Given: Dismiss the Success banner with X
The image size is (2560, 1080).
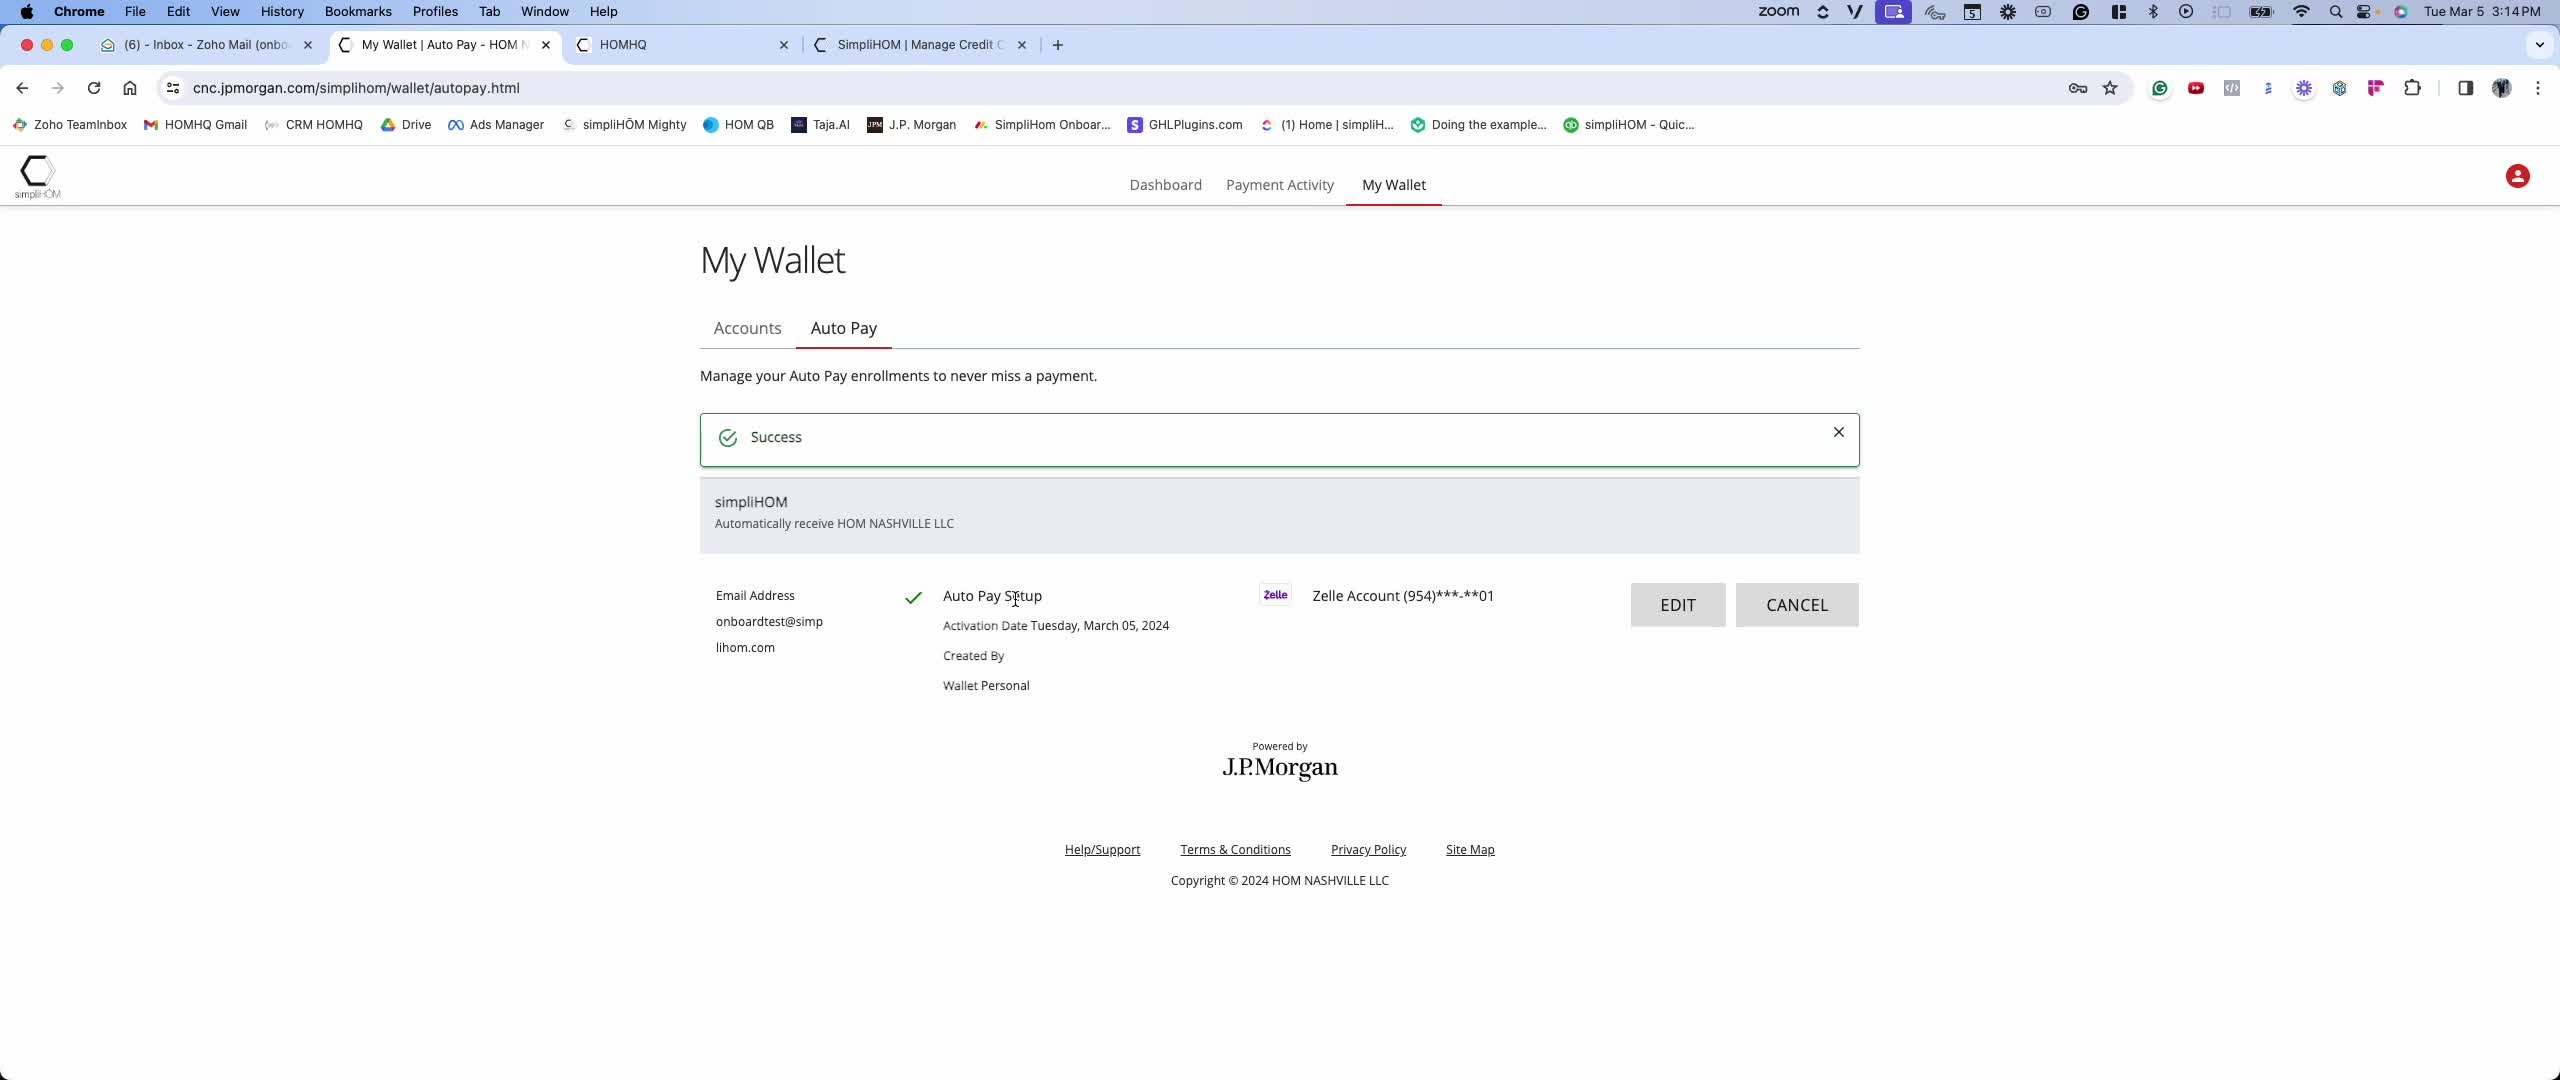Looking at the screenshot, I should click(1838, 432).
